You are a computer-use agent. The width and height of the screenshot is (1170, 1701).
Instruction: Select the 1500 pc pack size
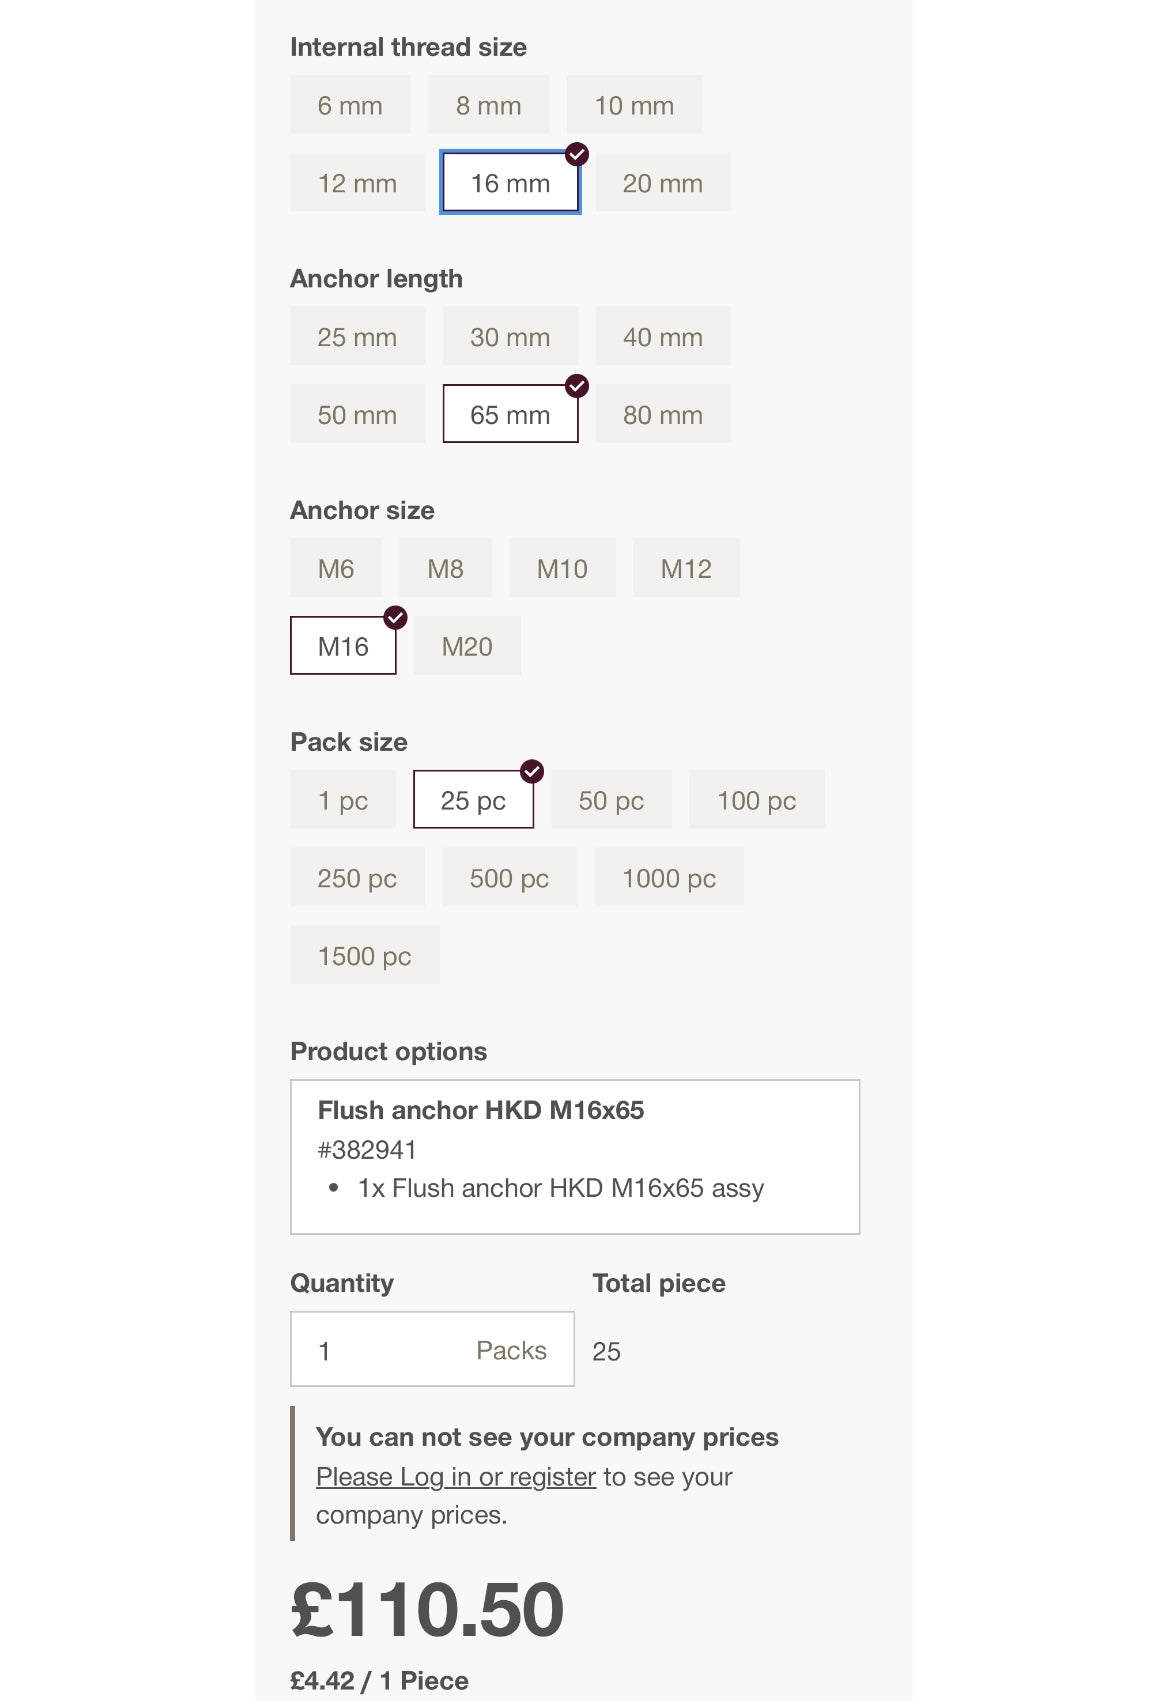pyautogui.click(x=364, y=957)
